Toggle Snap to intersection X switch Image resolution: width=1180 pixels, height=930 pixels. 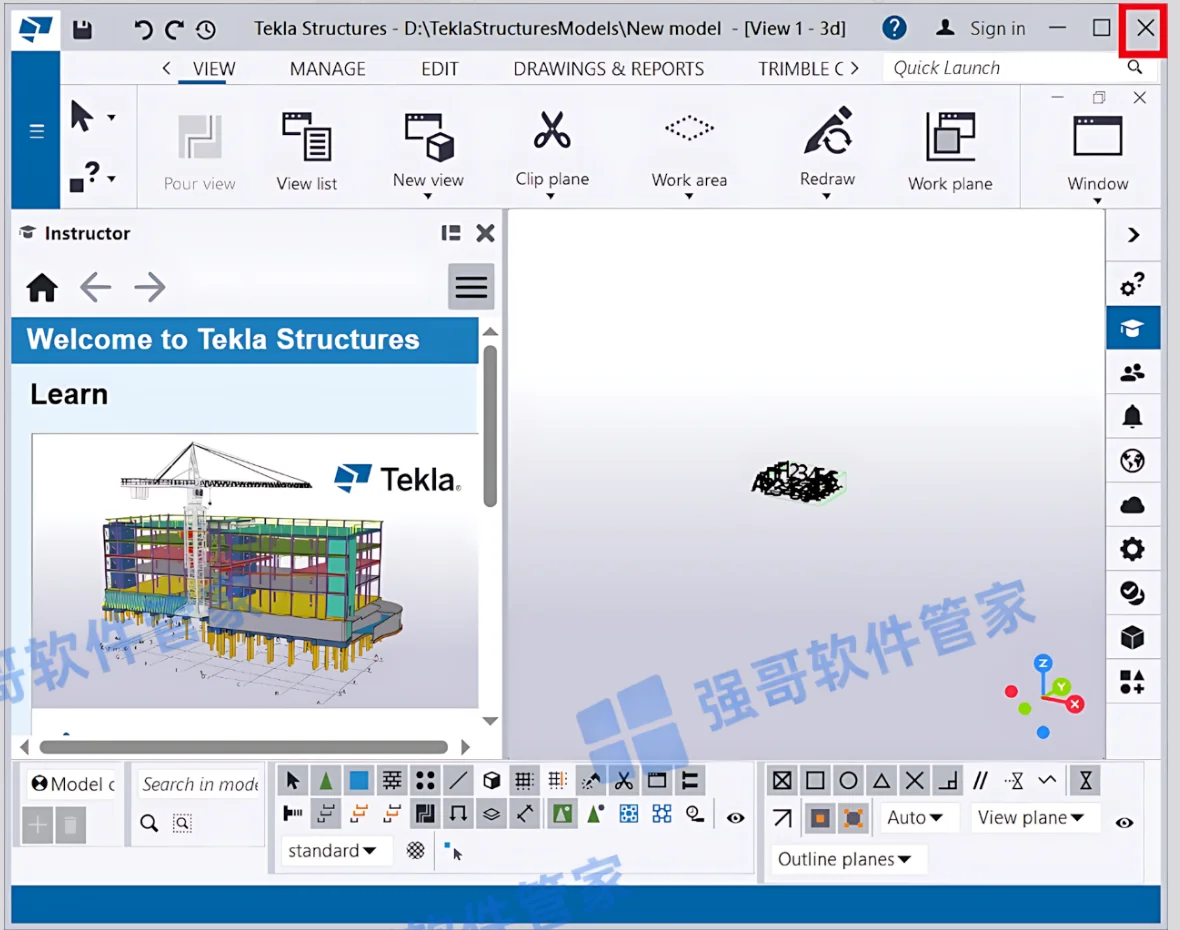(914, 781)
